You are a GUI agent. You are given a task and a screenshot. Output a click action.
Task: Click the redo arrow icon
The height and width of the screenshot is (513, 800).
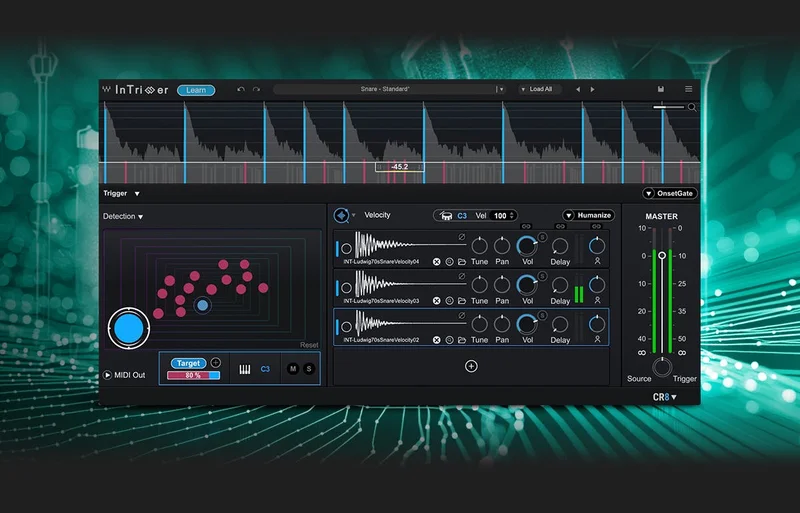tap(256, 89)
